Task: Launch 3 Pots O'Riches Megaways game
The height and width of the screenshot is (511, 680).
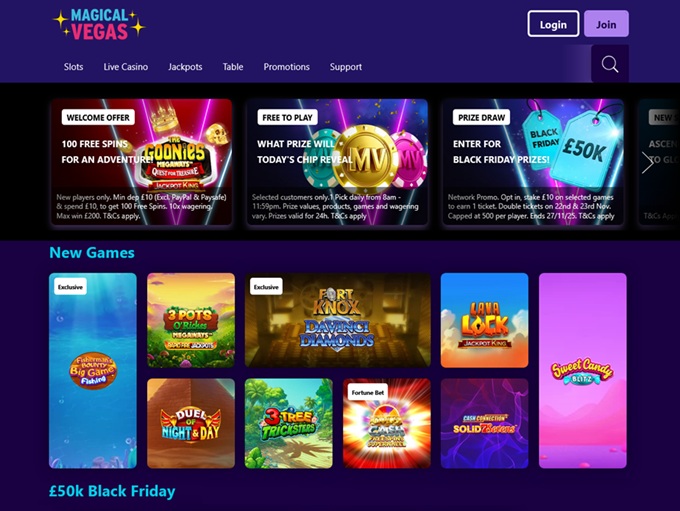Action: point(191,320)
